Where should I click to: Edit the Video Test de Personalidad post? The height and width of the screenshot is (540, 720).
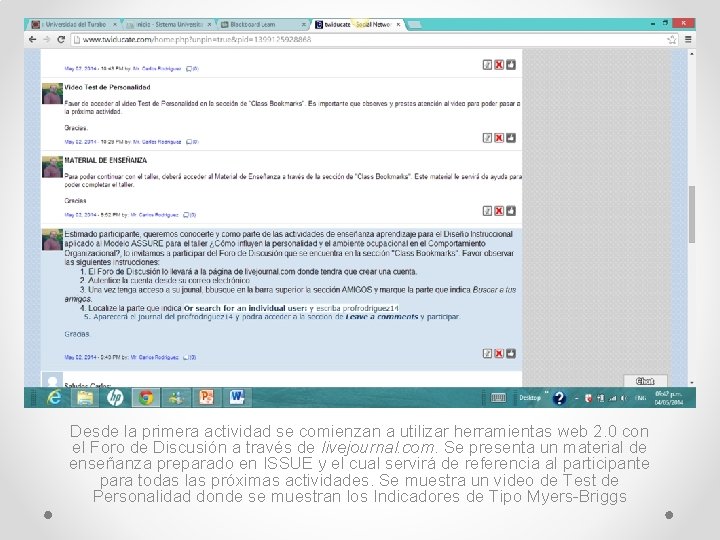pos(487,138)
